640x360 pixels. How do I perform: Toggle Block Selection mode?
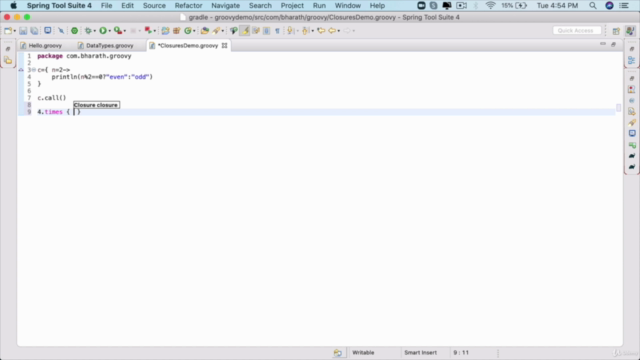266,31
